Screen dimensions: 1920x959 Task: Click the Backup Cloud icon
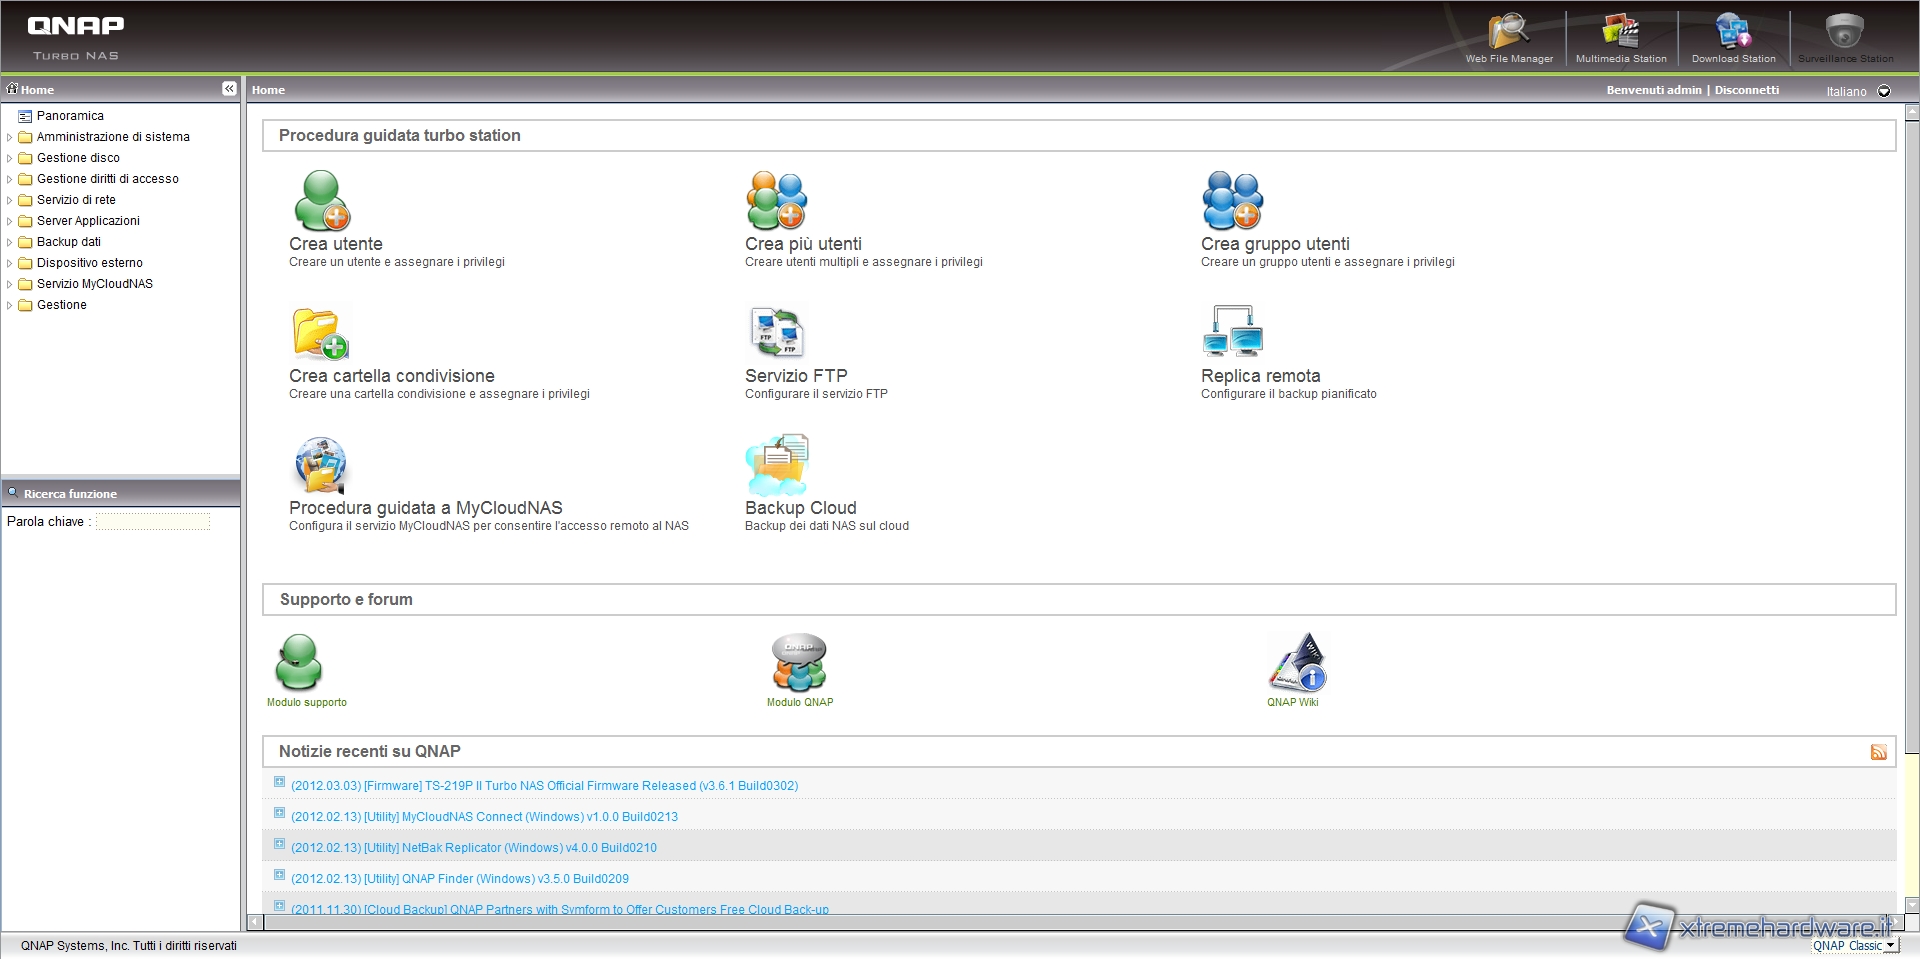(777, 465)
